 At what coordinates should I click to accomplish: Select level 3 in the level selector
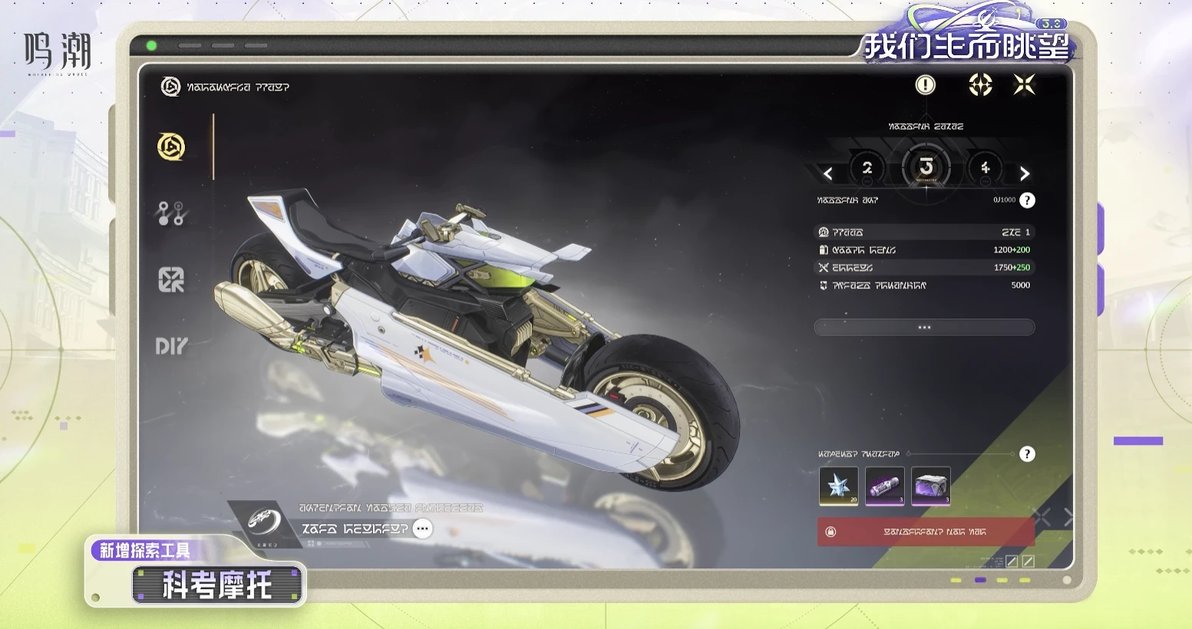[x=926, y=167]
